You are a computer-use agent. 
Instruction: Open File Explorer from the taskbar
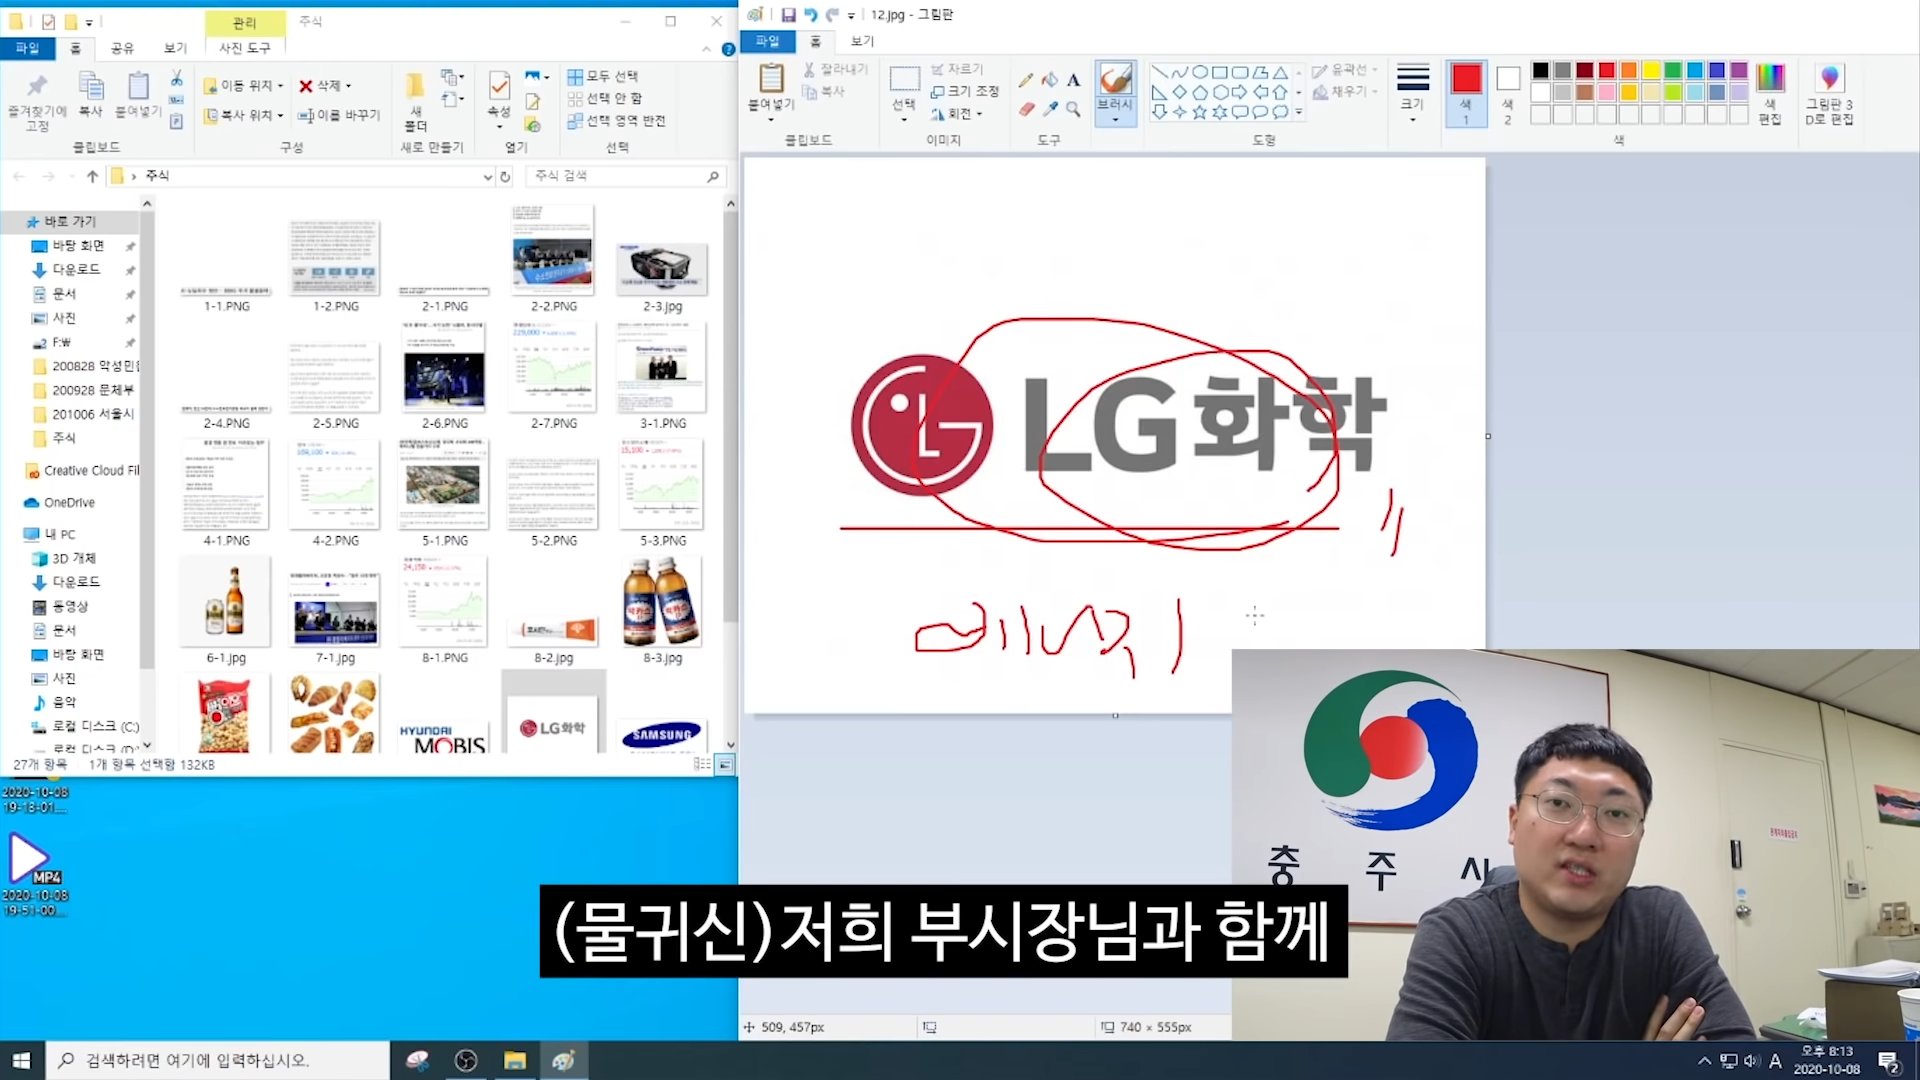(x=515, y=1060)
